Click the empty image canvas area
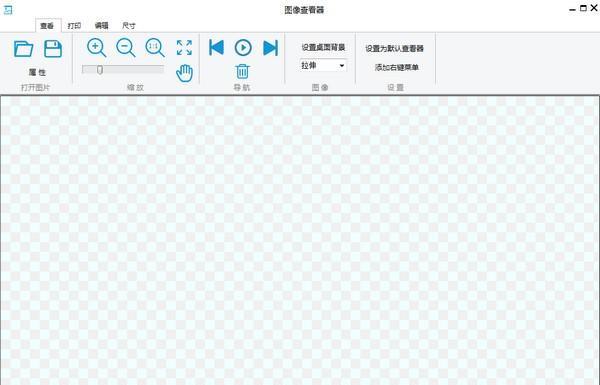Viewport: 600px width, 385px height. [x=300, y=240]
